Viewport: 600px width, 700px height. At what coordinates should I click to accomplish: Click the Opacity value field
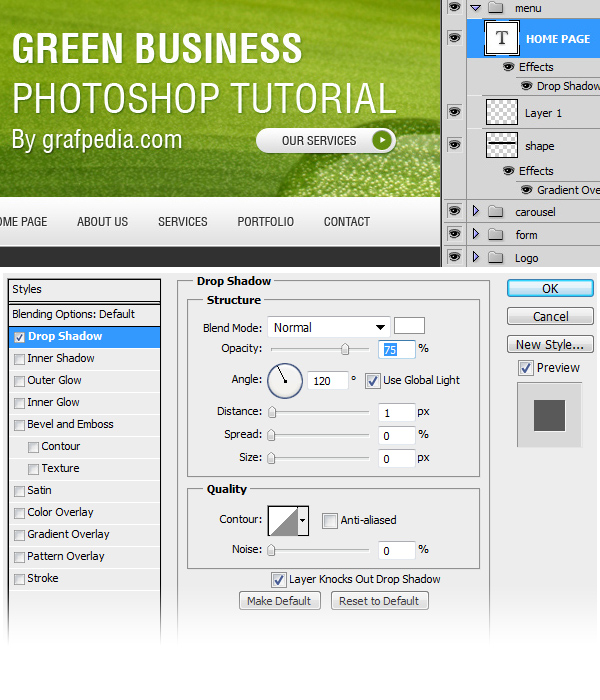click(397, 349)
